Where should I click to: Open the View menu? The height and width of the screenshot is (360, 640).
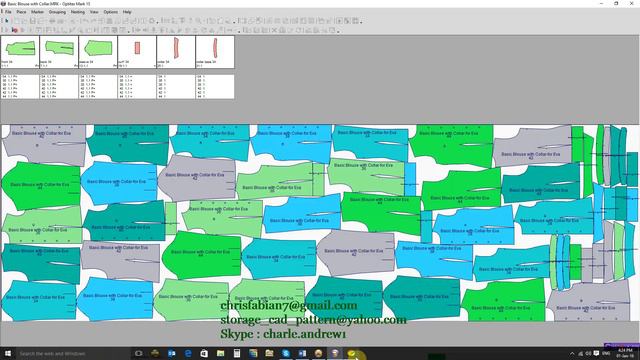point(94,12)
